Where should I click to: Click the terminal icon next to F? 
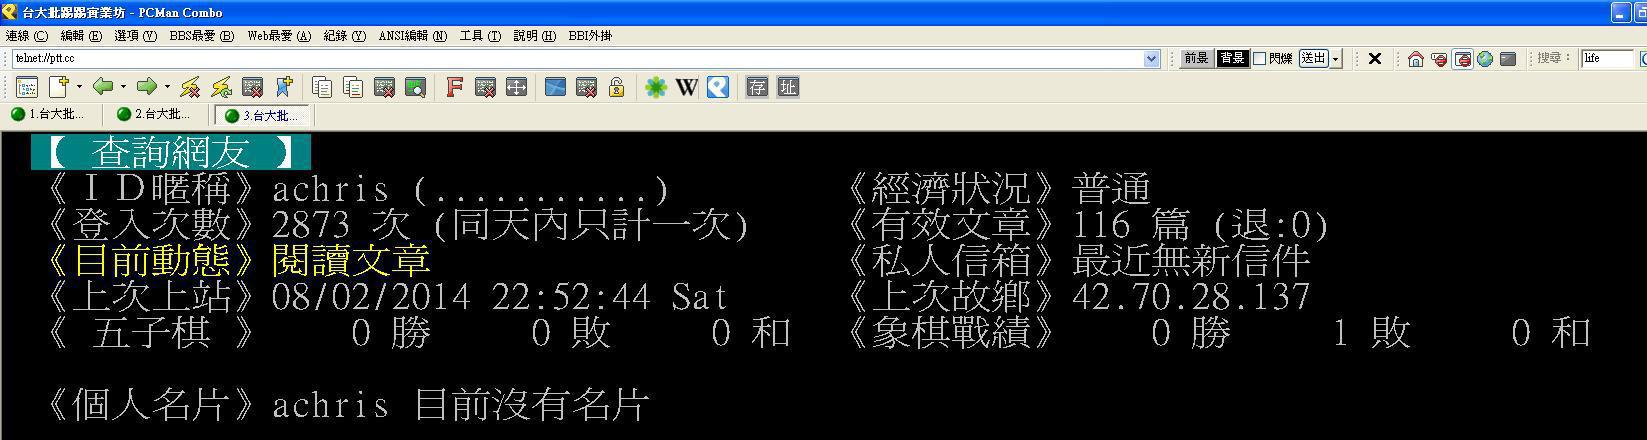[x=485, y=87]
